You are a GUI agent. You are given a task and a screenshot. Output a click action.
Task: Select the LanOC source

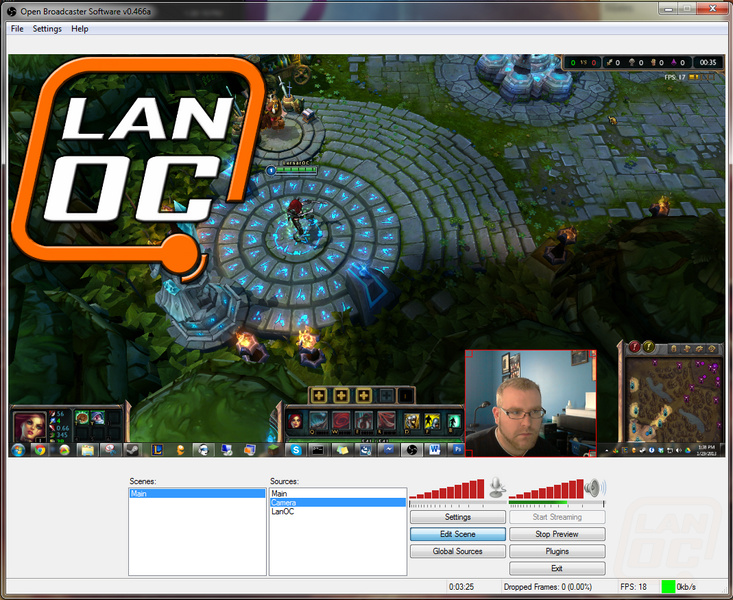[338, 512]
